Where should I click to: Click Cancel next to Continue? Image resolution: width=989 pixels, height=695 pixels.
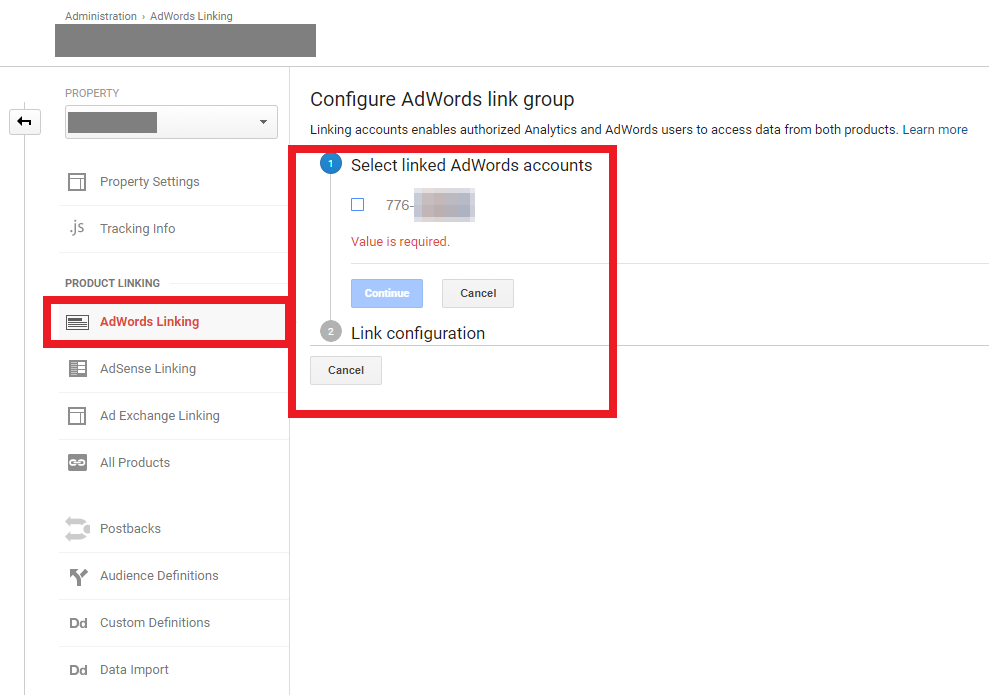[477, 293]
